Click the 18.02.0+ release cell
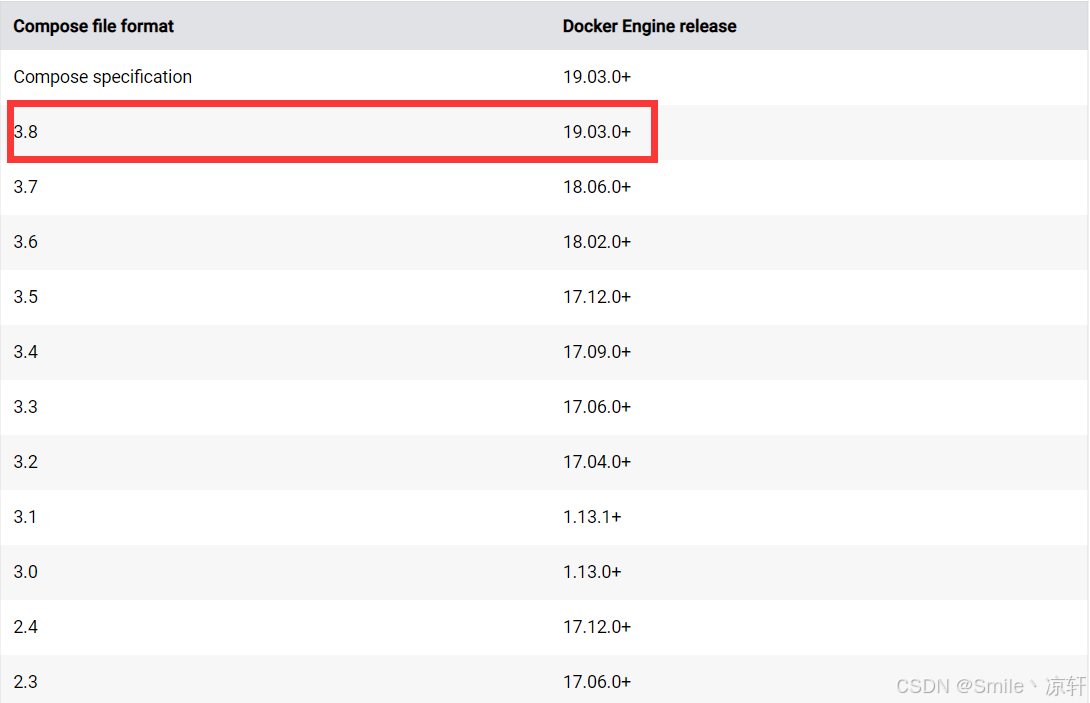This screenshot has height=703, width=1090. click(x=596, y=242)
